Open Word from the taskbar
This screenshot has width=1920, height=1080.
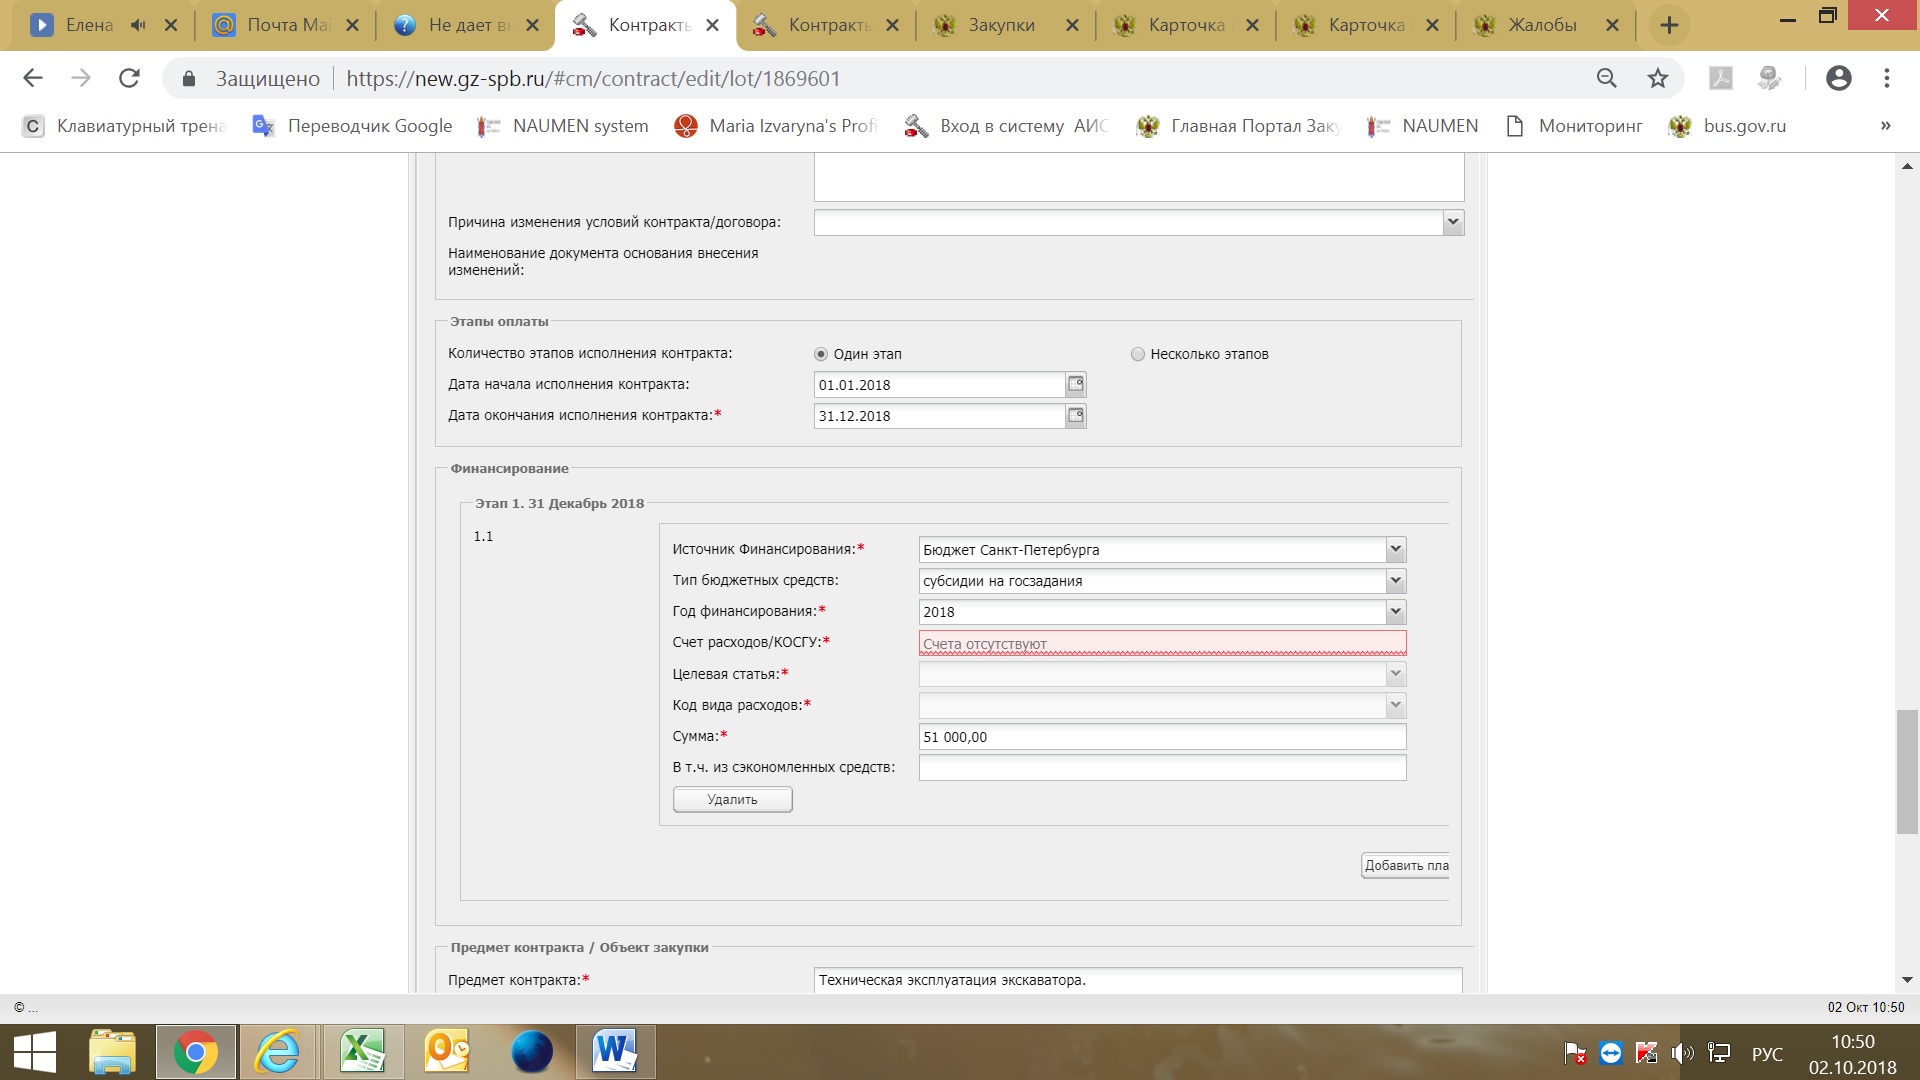tap(614, 1052)
